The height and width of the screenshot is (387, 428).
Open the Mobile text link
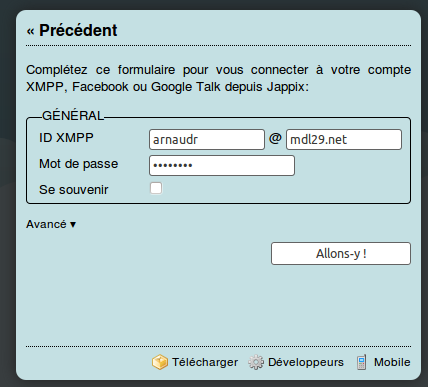392,362
